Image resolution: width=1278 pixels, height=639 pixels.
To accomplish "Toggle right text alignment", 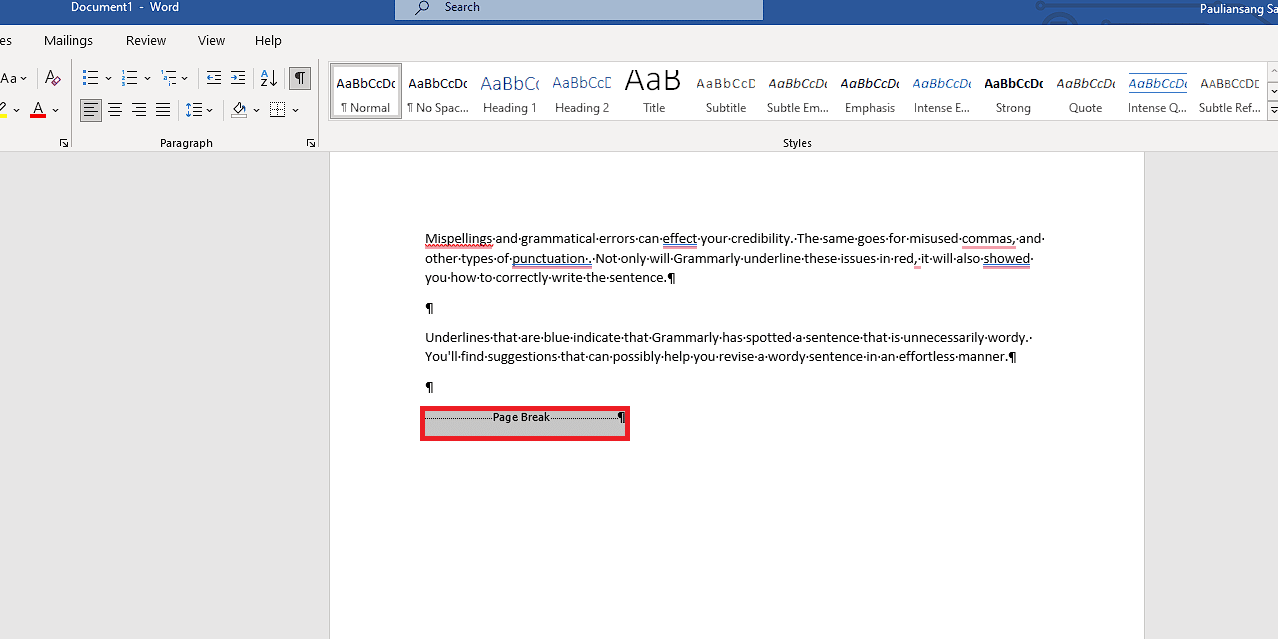I will pos(138,110).
